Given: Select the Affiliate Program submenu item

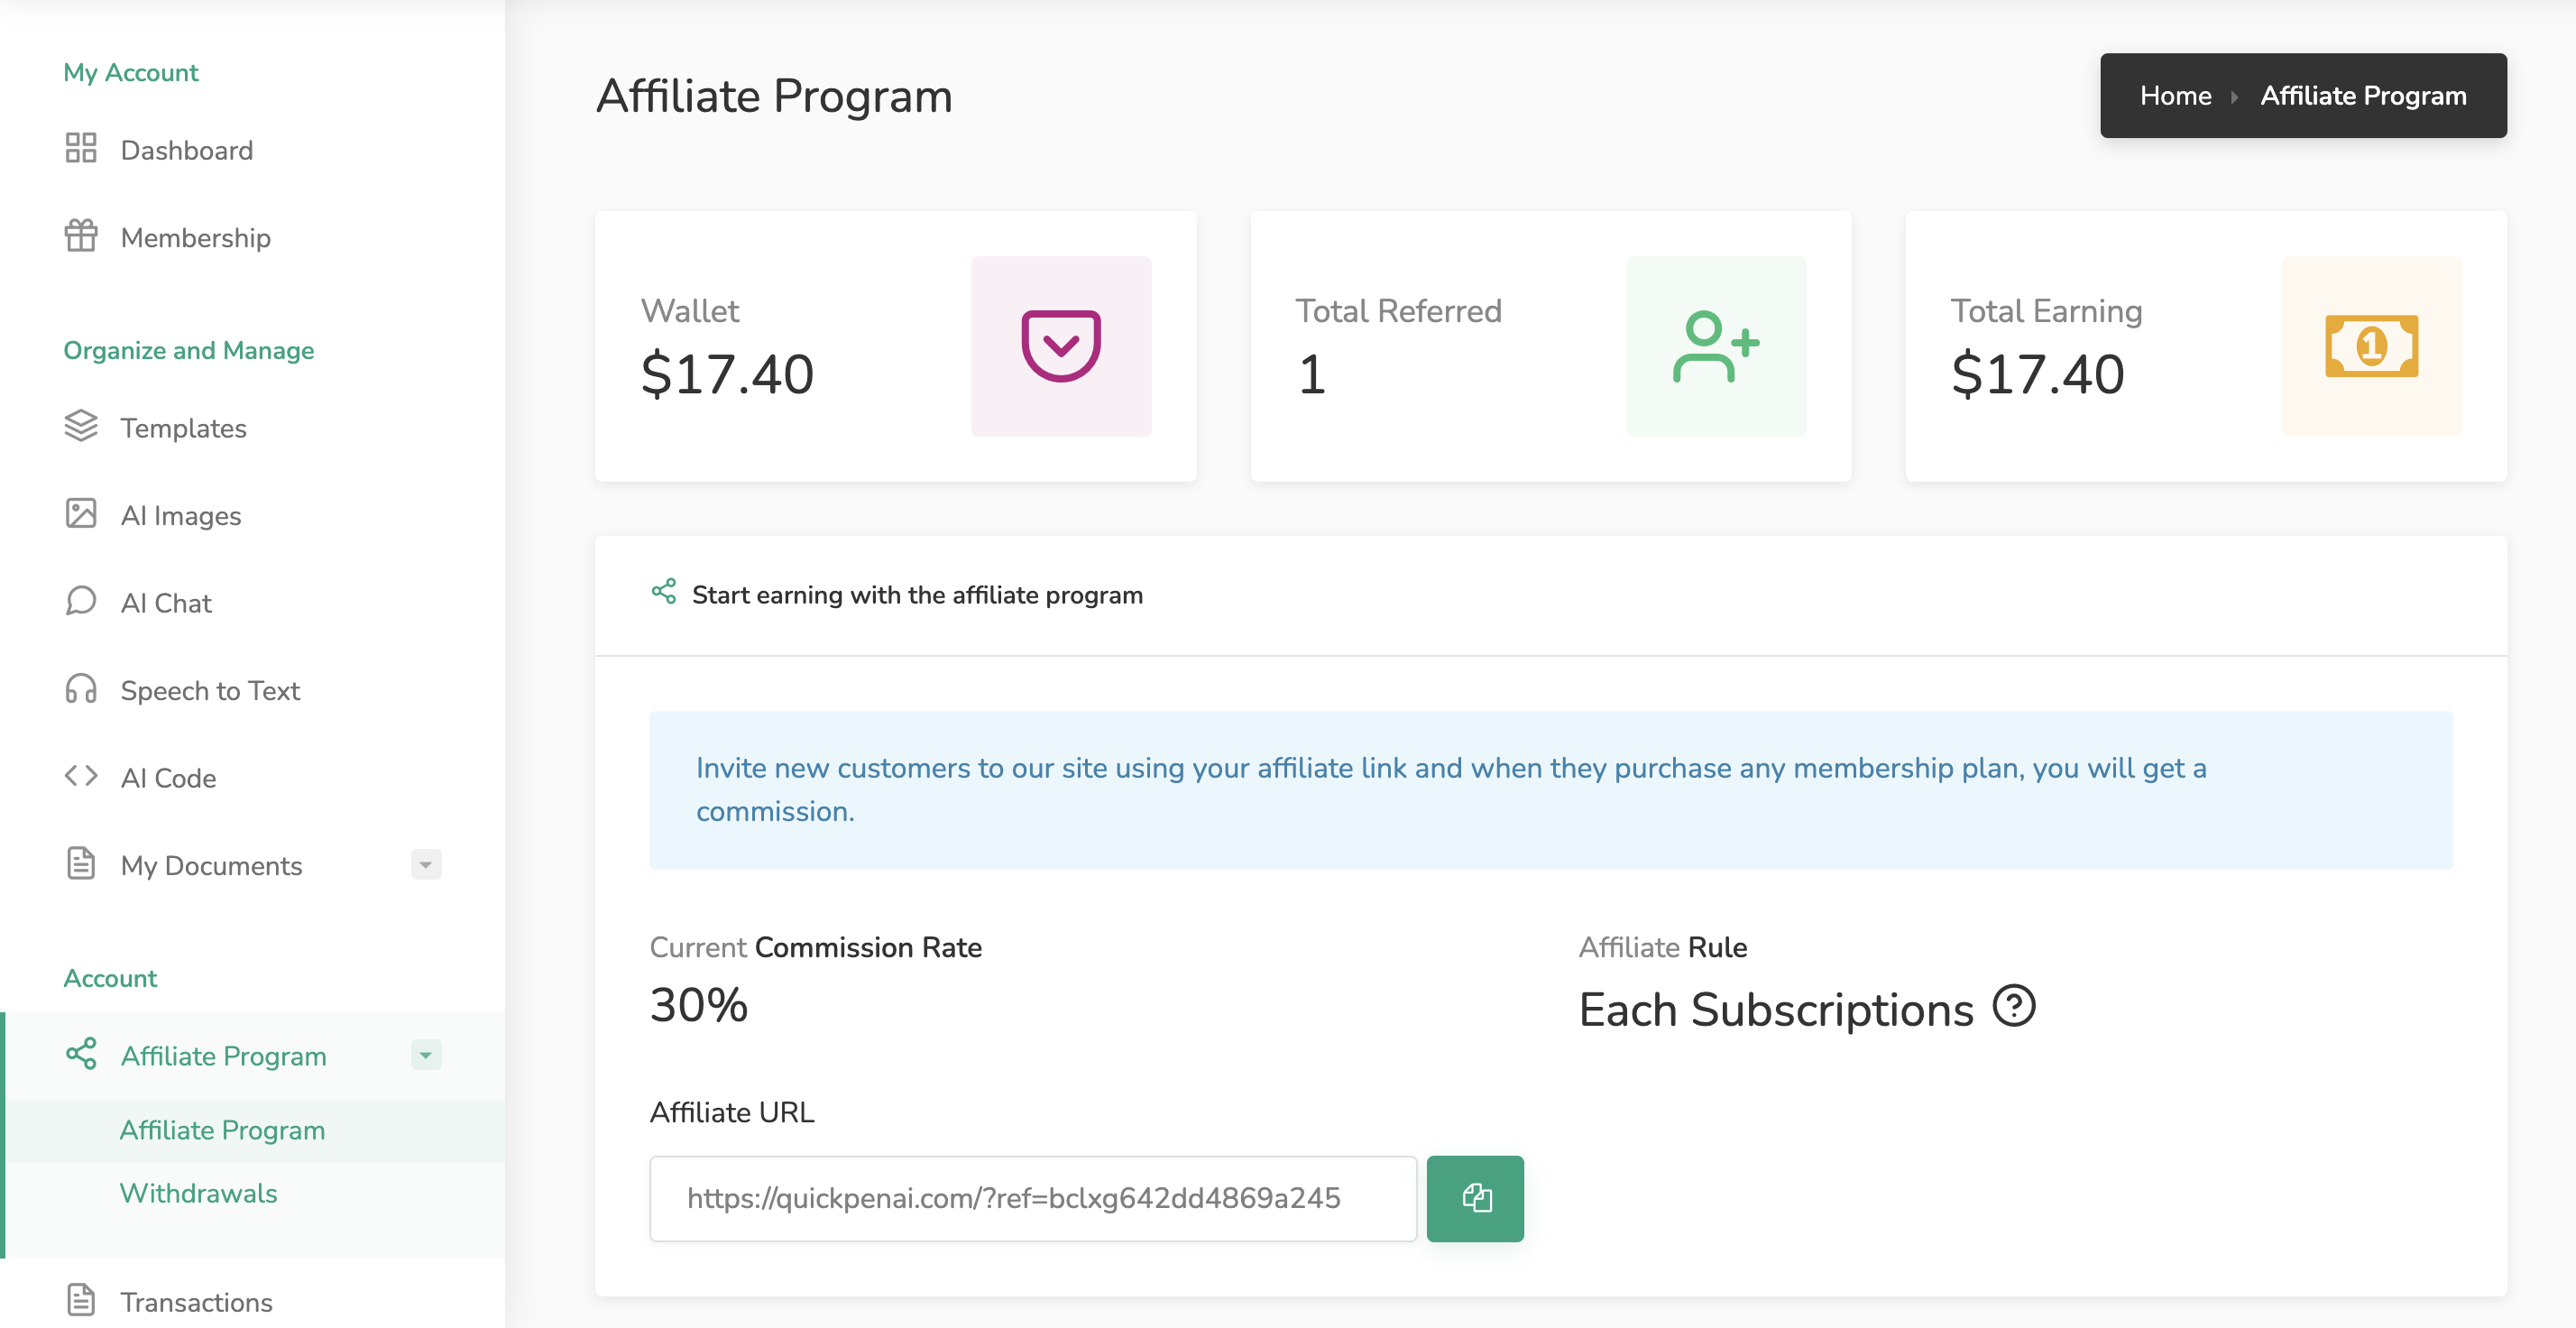Looking at the screenshot, I should pyautogui.click(x=222, y=1130).
